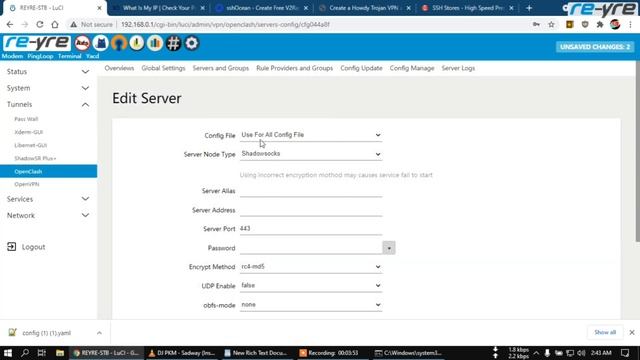Open the orange OpenVPN keyhole icon

[119, 43]
